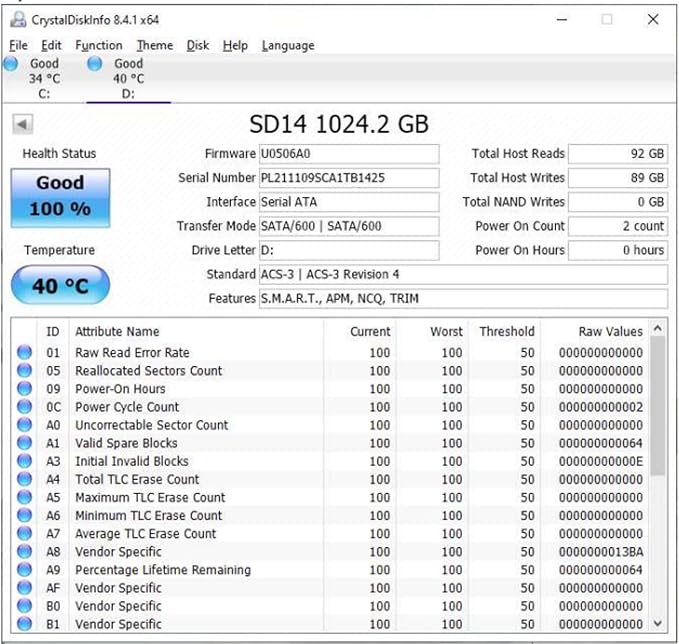679x644 pixels.
Task: Click status orb for Reallocated Sectors Count
Action: [25, 371]
